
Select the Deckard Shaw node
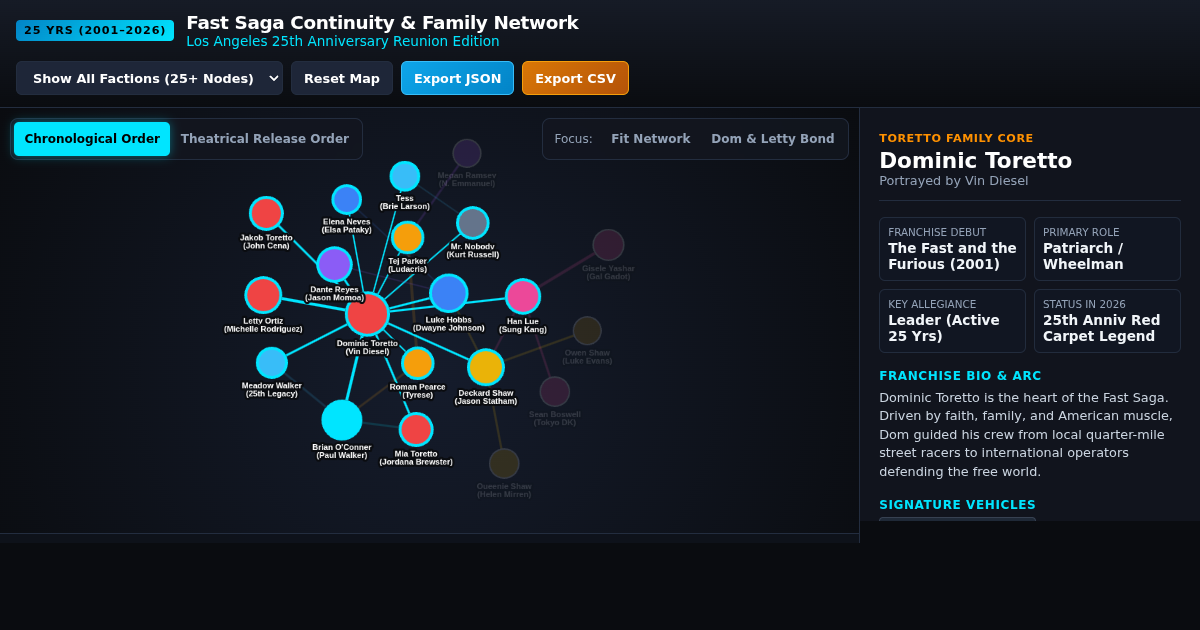486,367
